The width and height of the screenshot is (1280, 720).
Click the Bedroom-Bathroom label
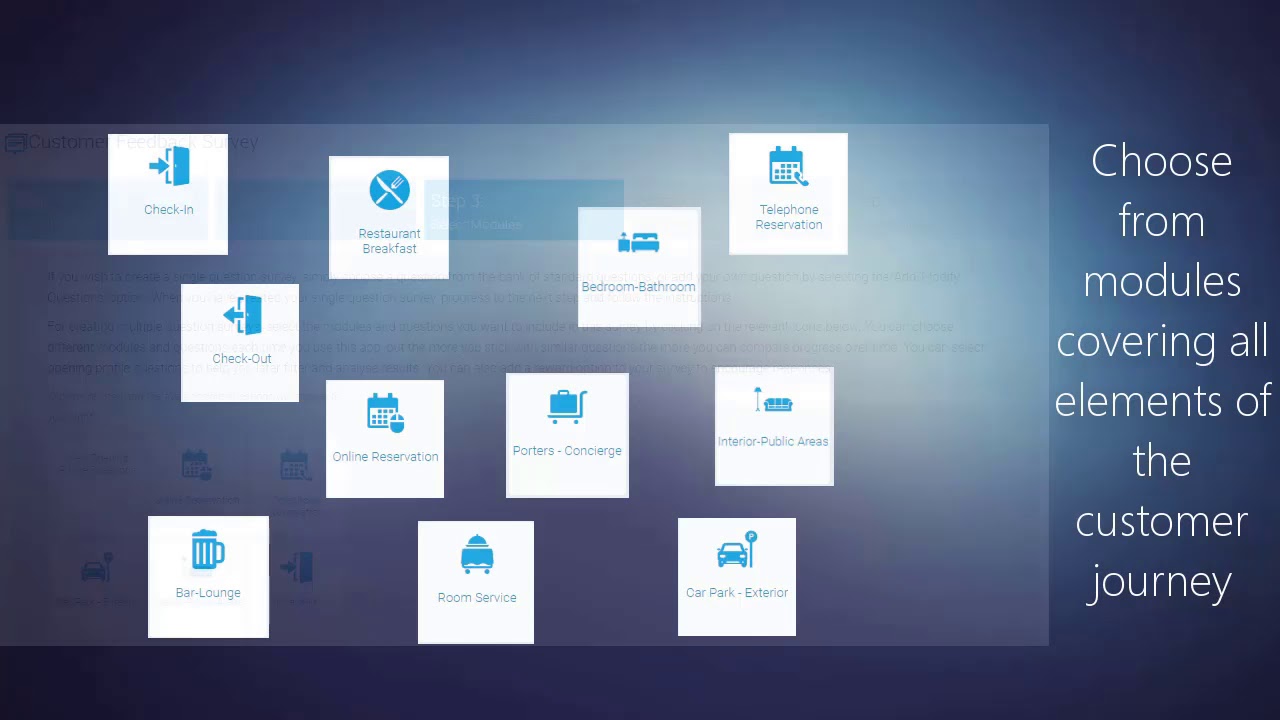coord(638,287)
